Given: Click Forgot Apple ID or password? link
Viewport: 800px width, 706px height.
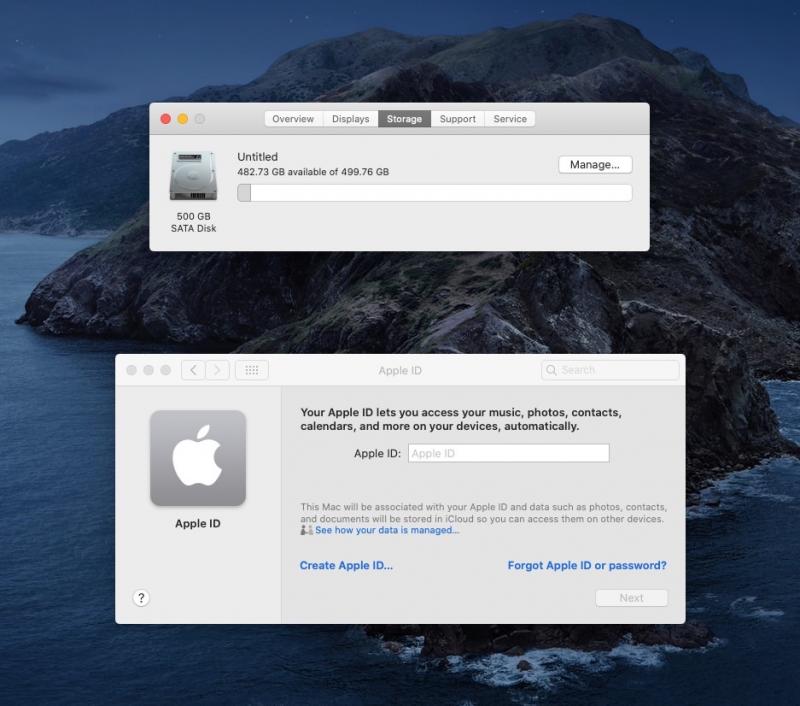Looking at the screenshot, I should pos(587,565).
